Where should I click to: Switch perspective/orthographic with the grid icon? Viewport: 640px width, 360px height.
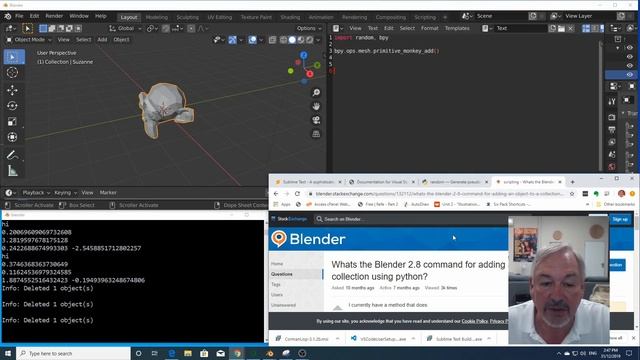pos(316,134)
